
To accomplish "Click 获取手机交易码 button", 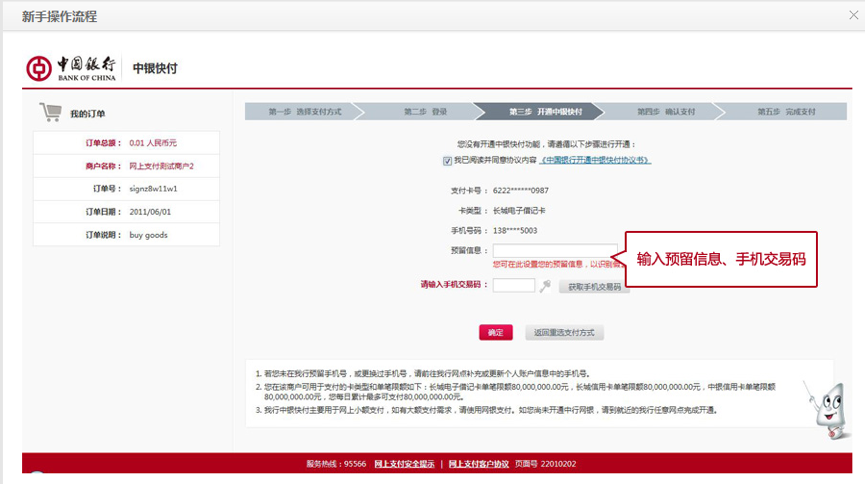I will [x=594, y=287].
